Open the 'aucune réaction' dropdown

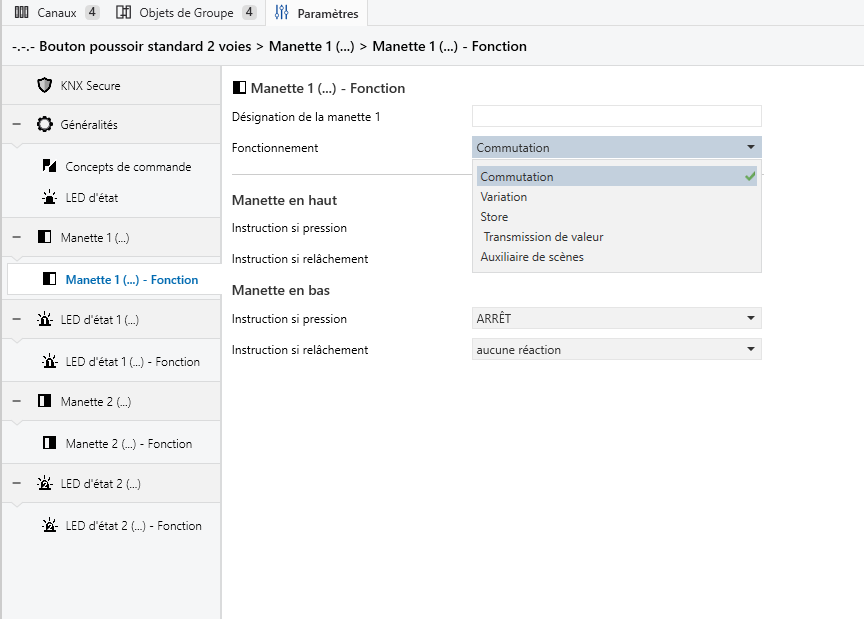[x=616, y=350]
